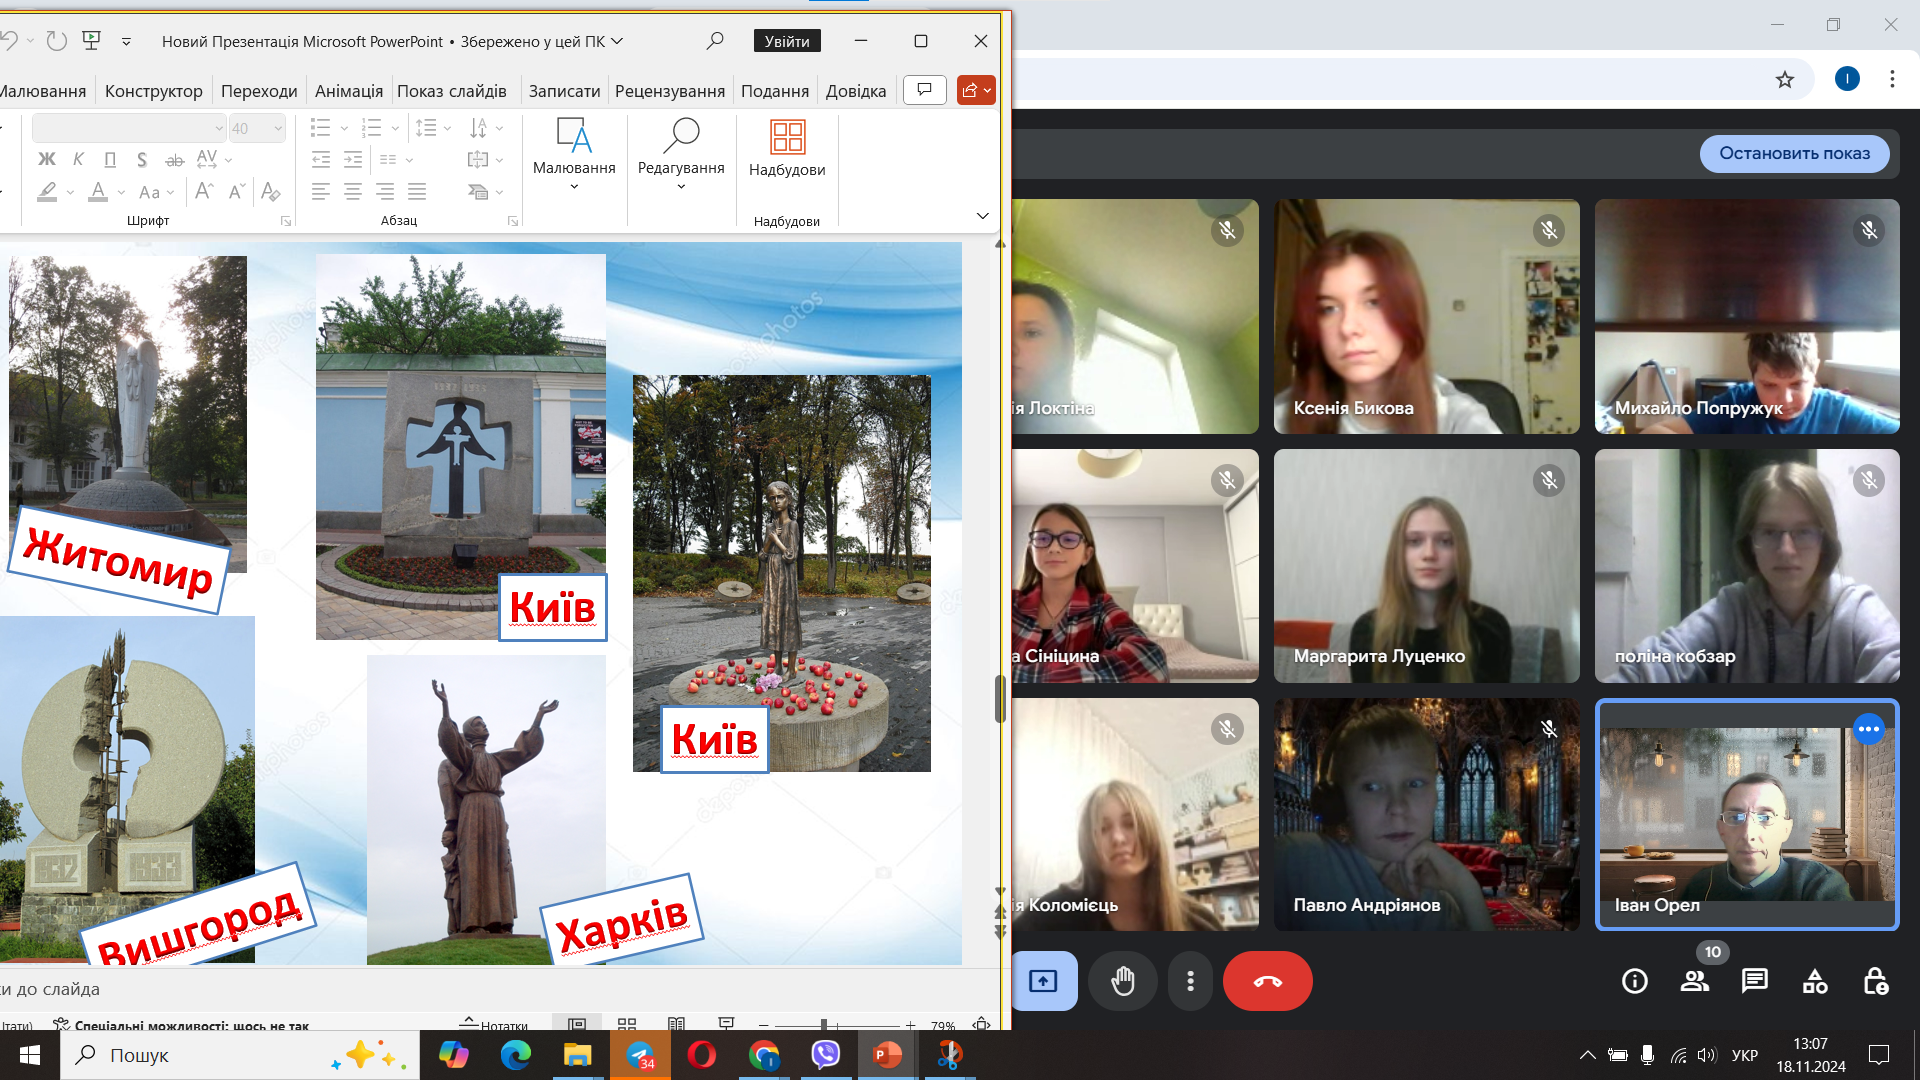Switch to the Рецензування tab
1920x1080 pixels.
[x=669, y=91]
